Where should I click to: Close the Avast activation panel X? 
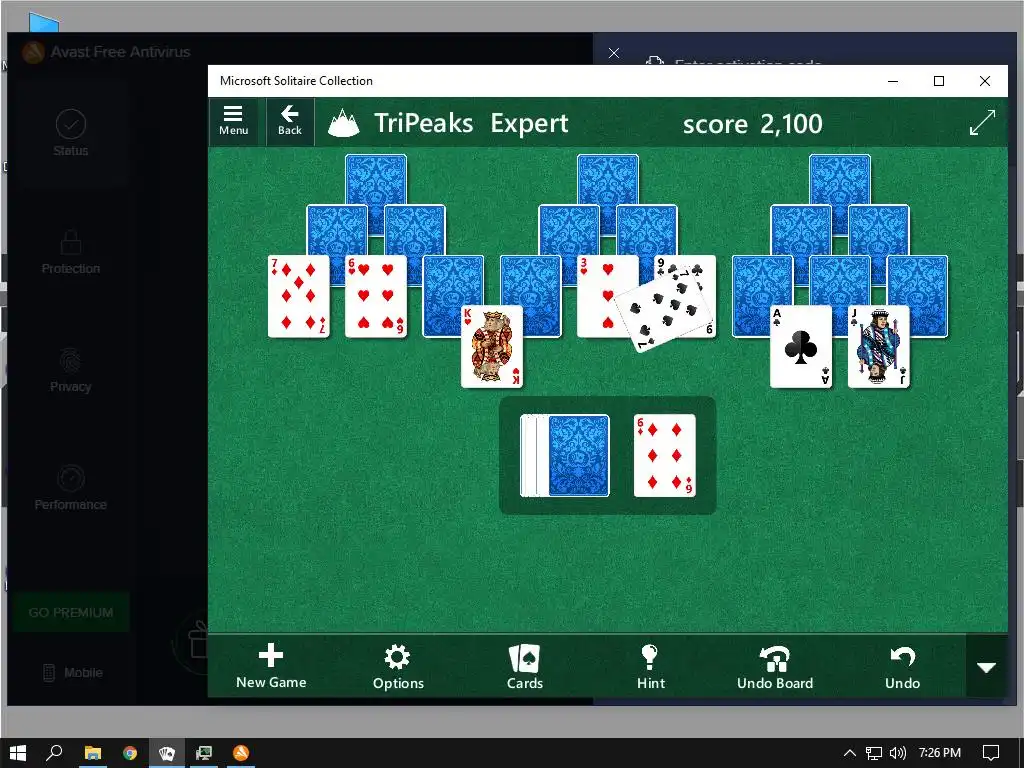point(614,53)
